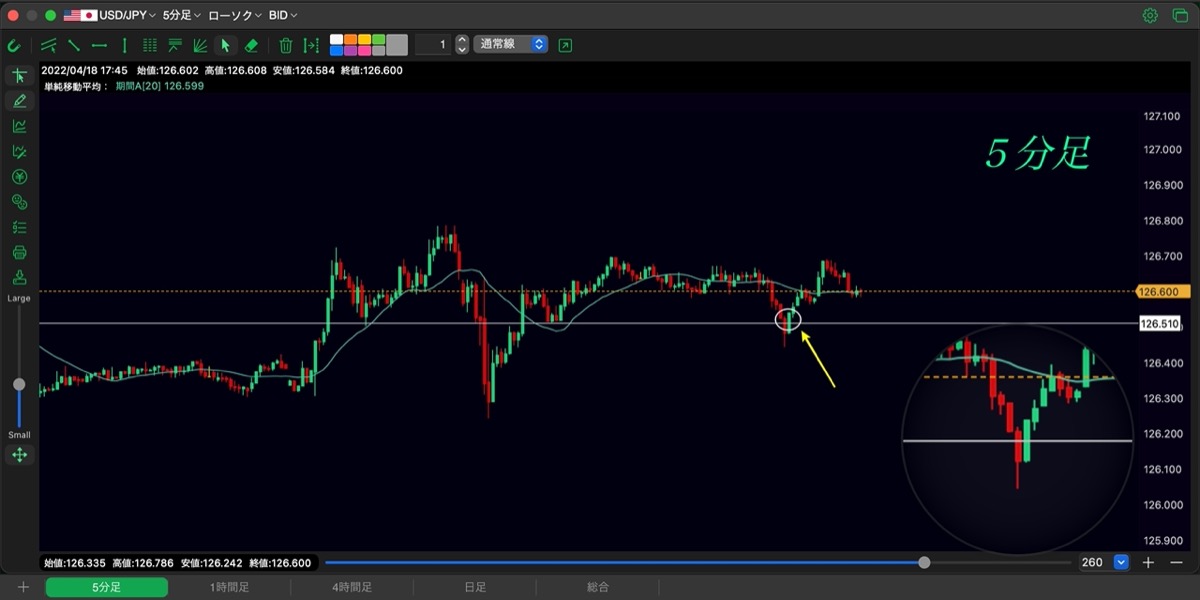
Task: Toggle the crosshair cursor in sidebar
Action: pyautogui.click(x=19, y=76)
